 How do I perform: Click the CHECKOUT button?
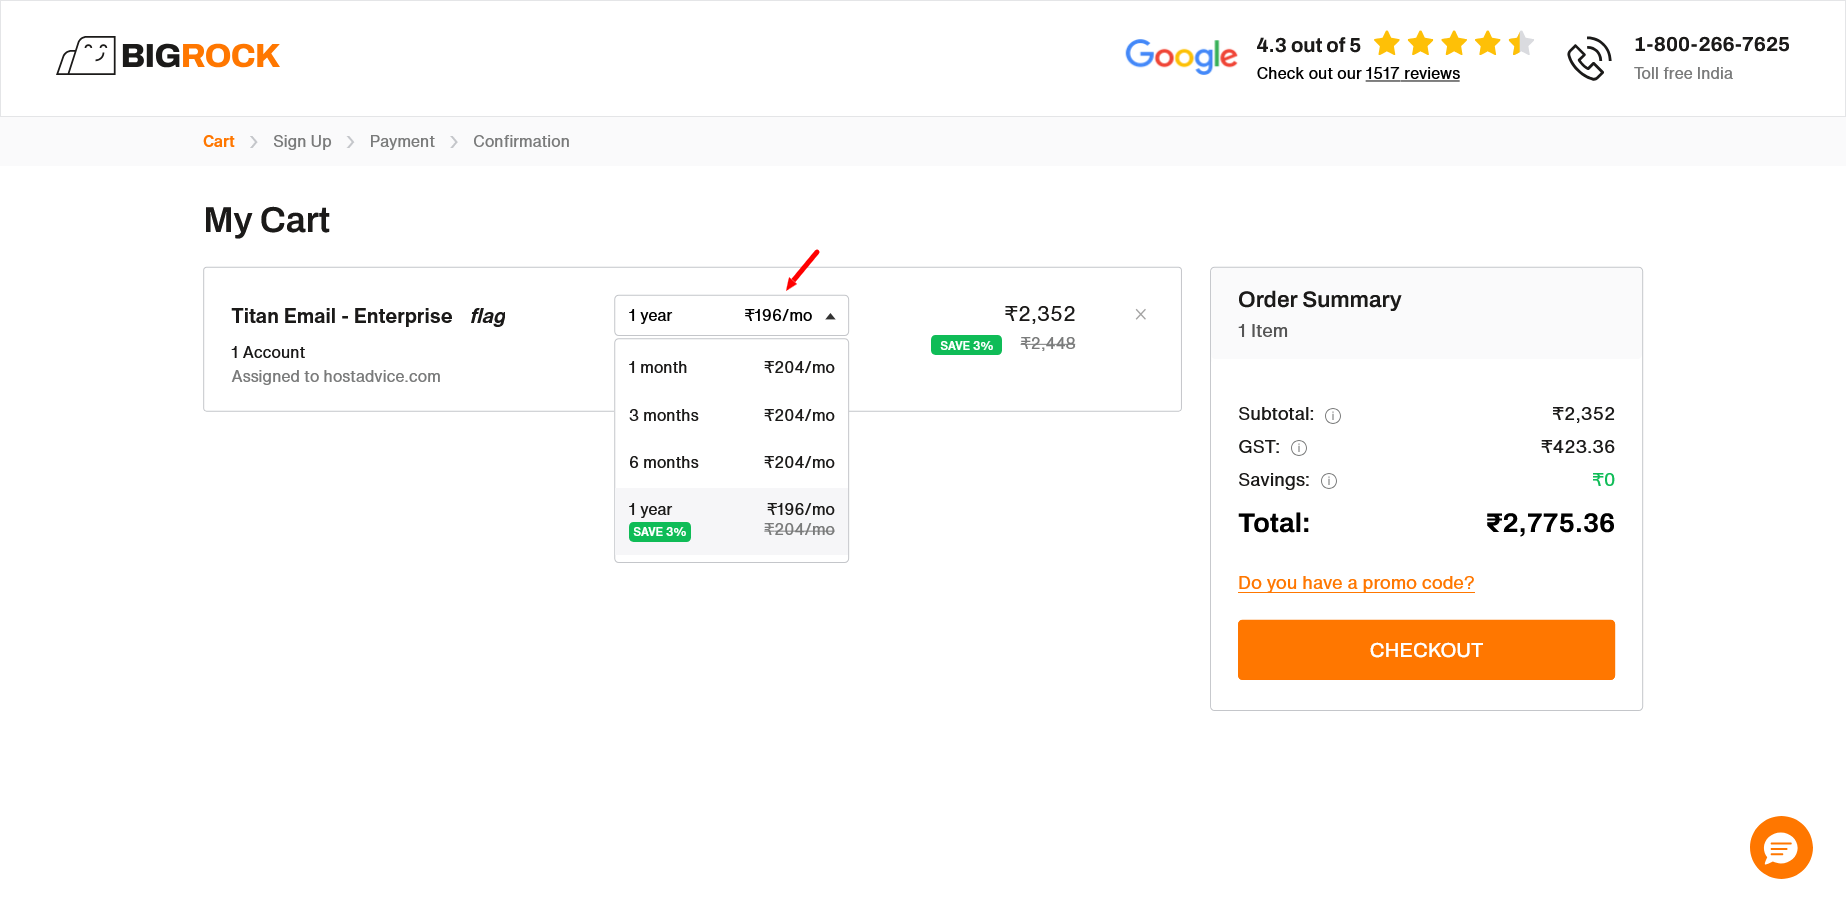pyautogui.click(x=1426, y=650)
